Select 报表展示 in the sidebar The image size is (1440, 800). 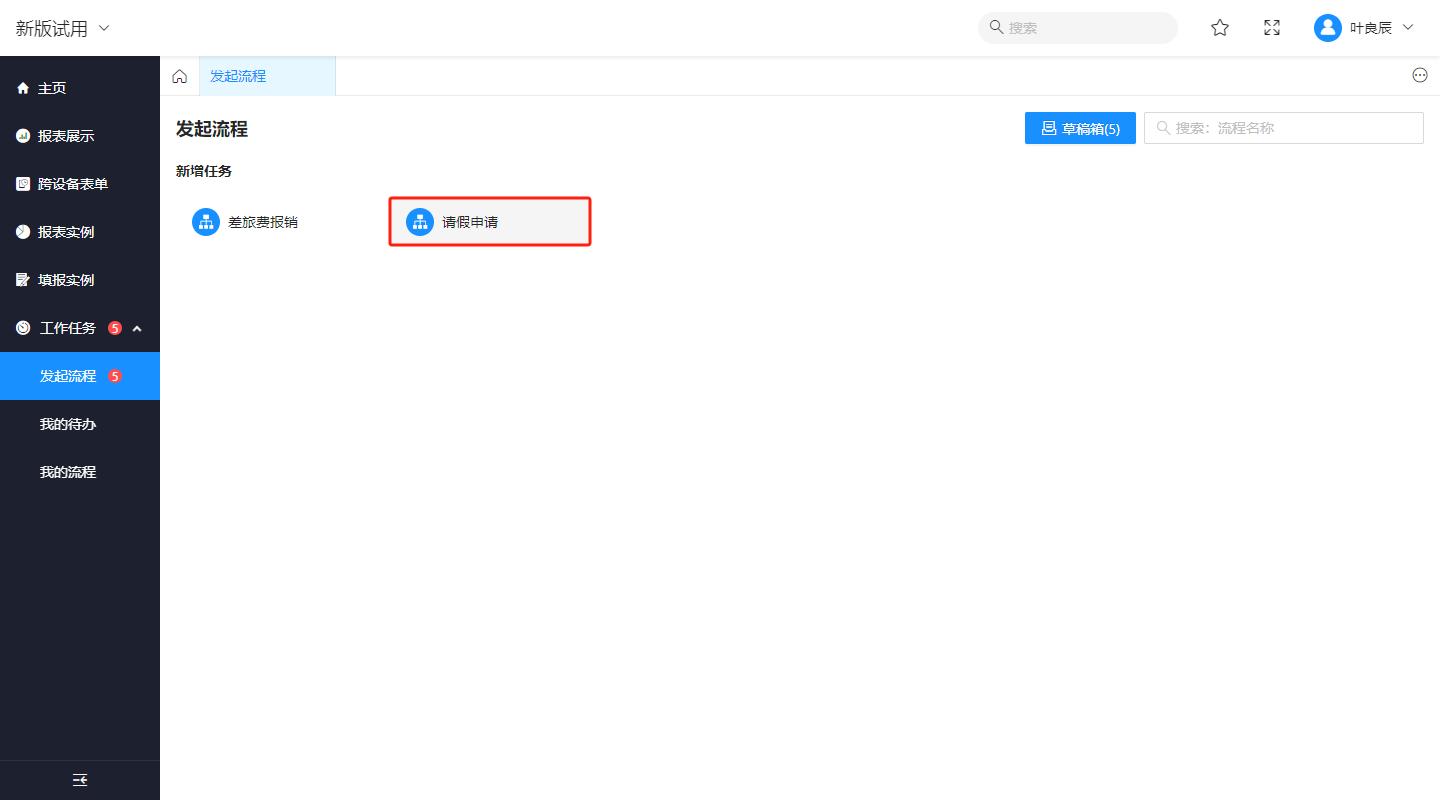(x=66, y=136)
